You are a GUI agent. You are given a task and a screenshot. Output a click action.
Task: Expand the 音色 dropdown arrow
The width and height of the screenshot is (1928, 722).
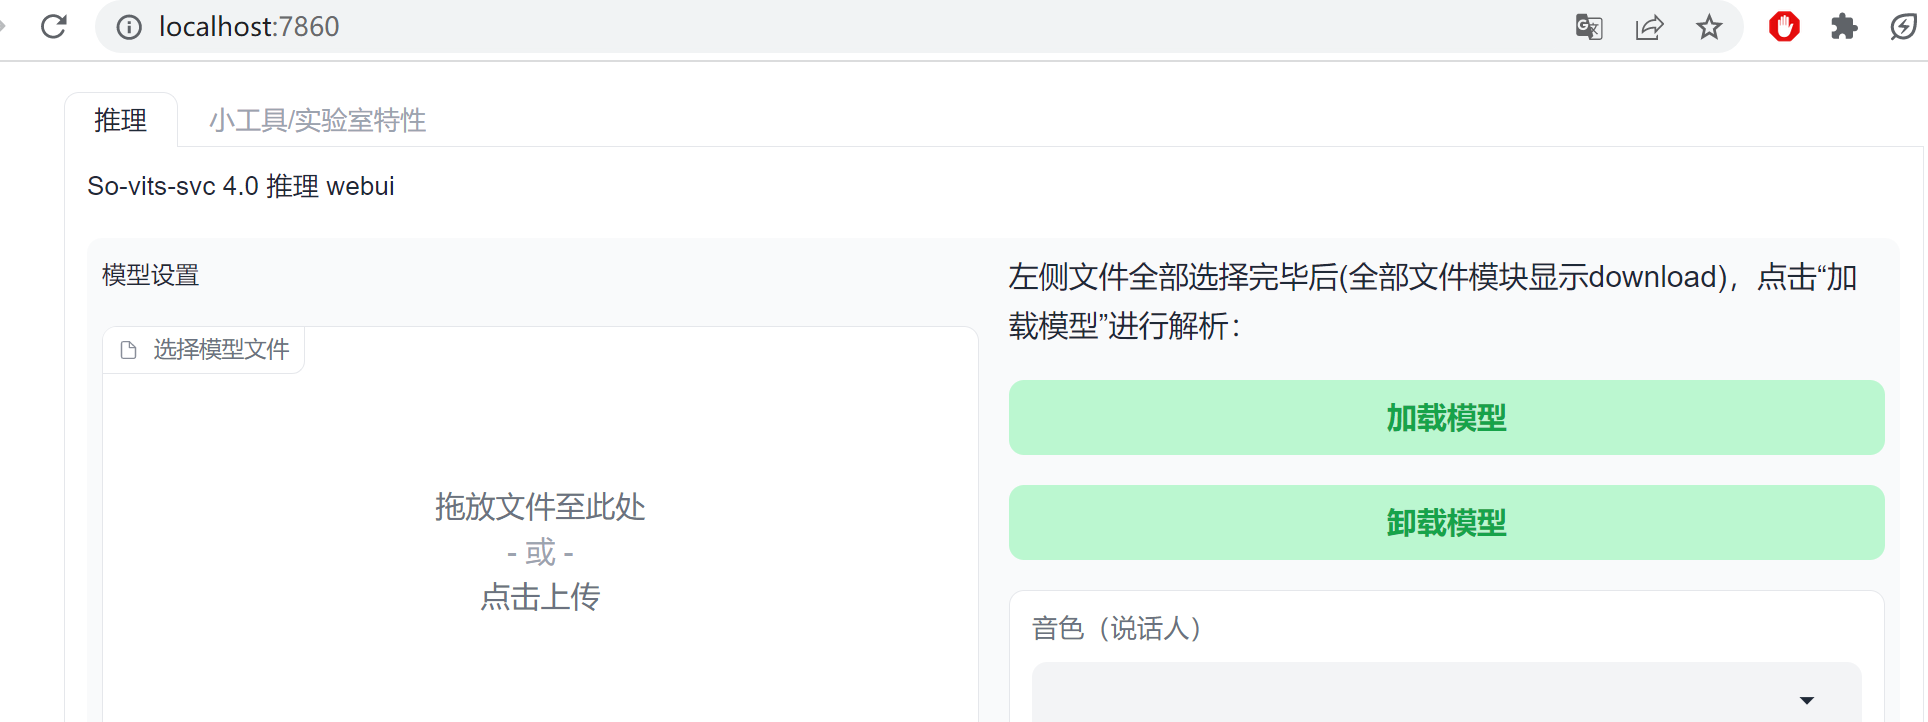pos(1806,700)
